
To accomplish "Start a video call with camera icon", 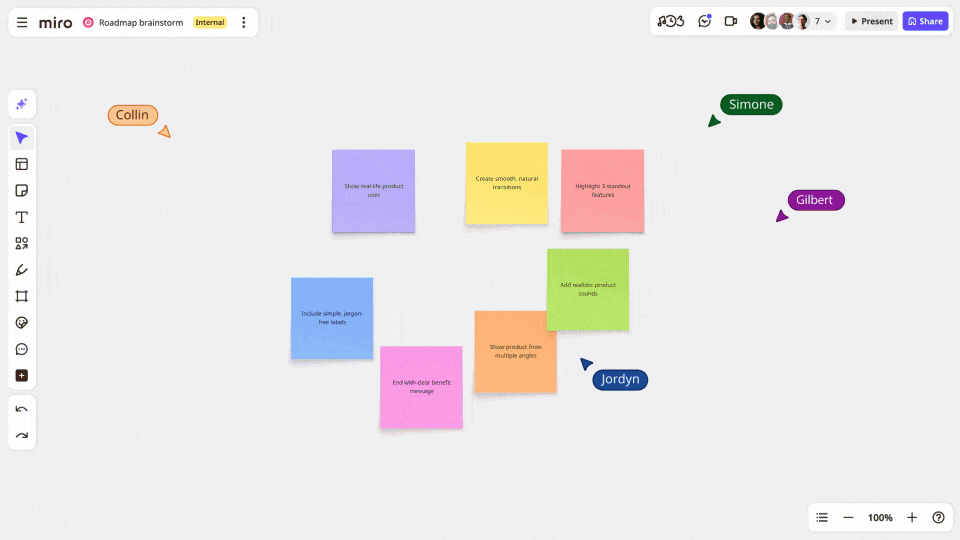I will tap(731, 21).
